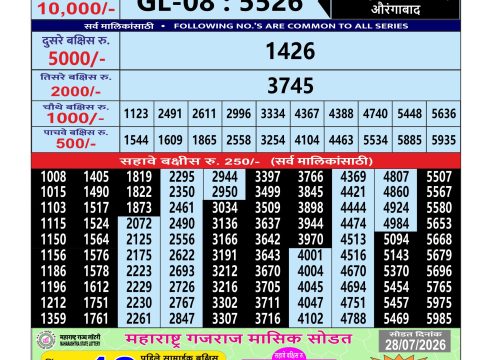Click sixth prize number 4102
This screenshot has height=360, width=480.
tap(310, 319)
